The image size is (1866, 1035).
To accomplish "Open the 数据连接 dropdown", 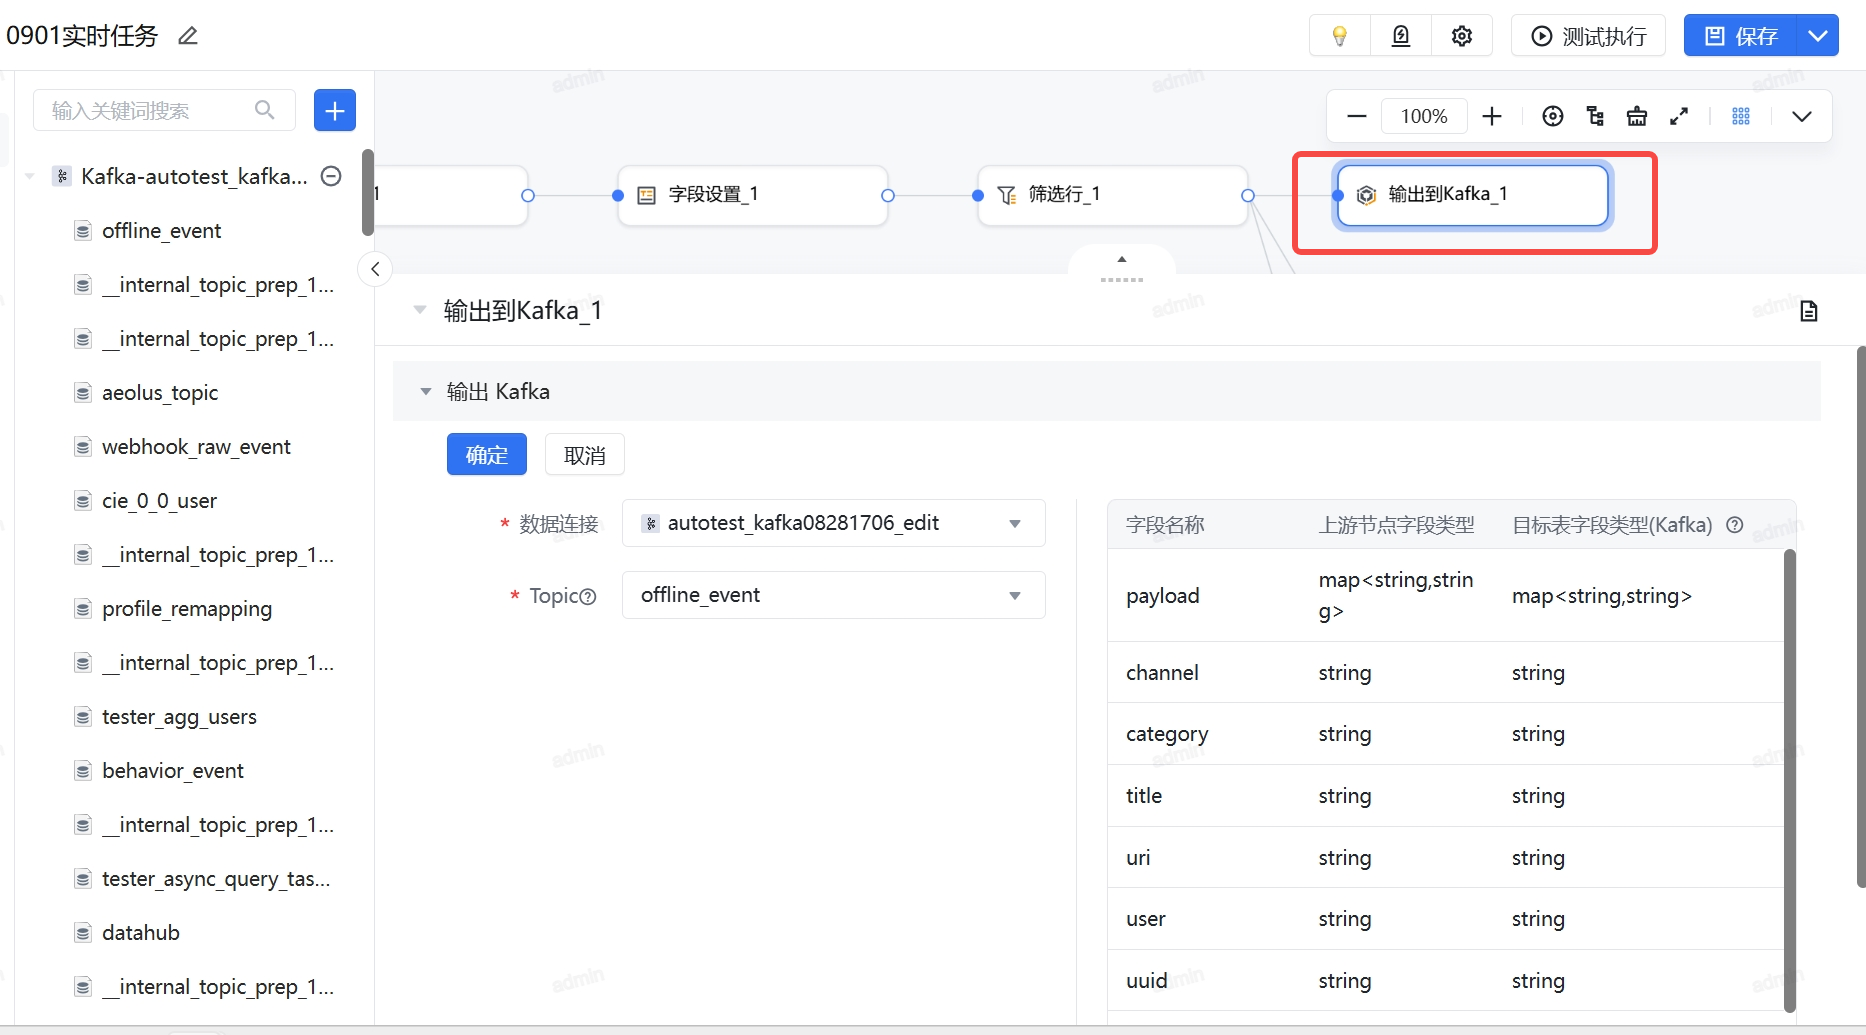I will click(833, 523).
